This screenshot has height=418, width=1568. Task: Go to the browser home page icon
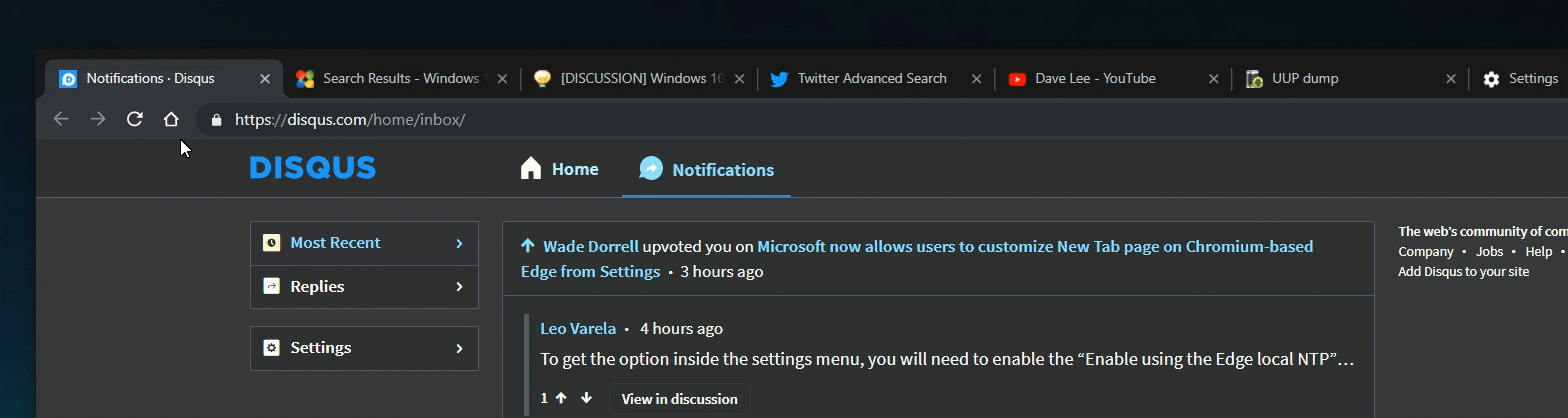click(171, 119)
